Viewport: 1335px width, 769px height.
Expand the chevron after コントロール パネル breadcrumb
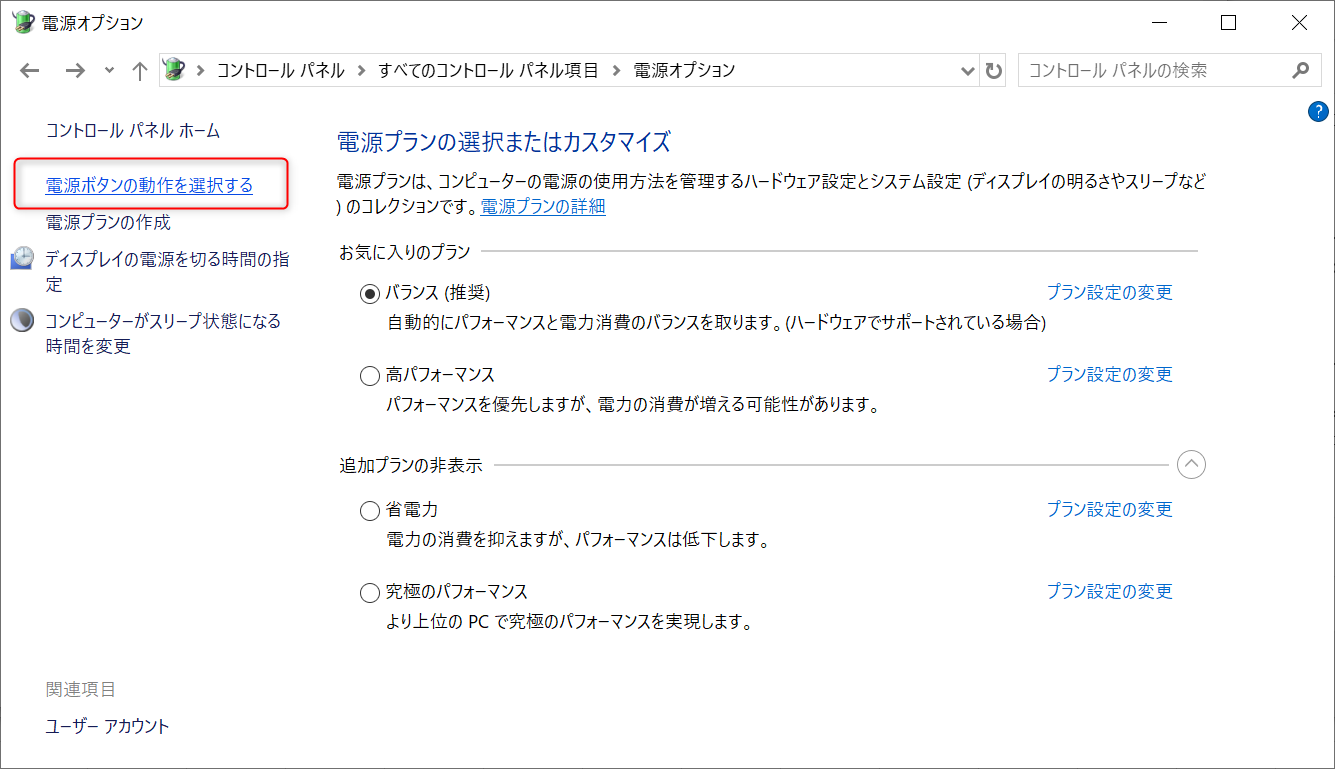tap(362, 71)
